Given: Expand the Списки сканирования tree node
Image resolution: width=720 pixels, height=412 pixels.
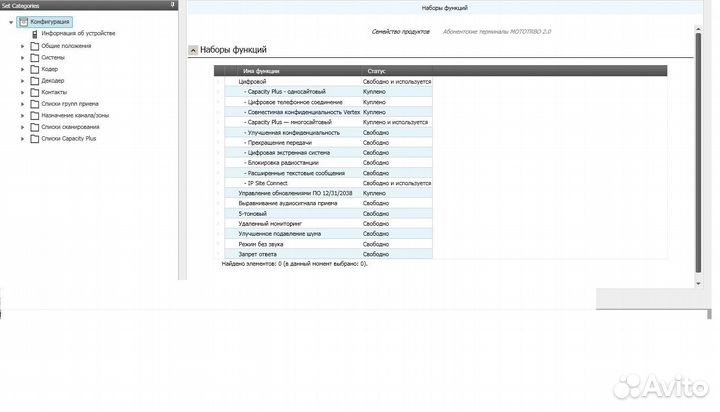Looking at the screenshot, I should click(x=22, y=127).
